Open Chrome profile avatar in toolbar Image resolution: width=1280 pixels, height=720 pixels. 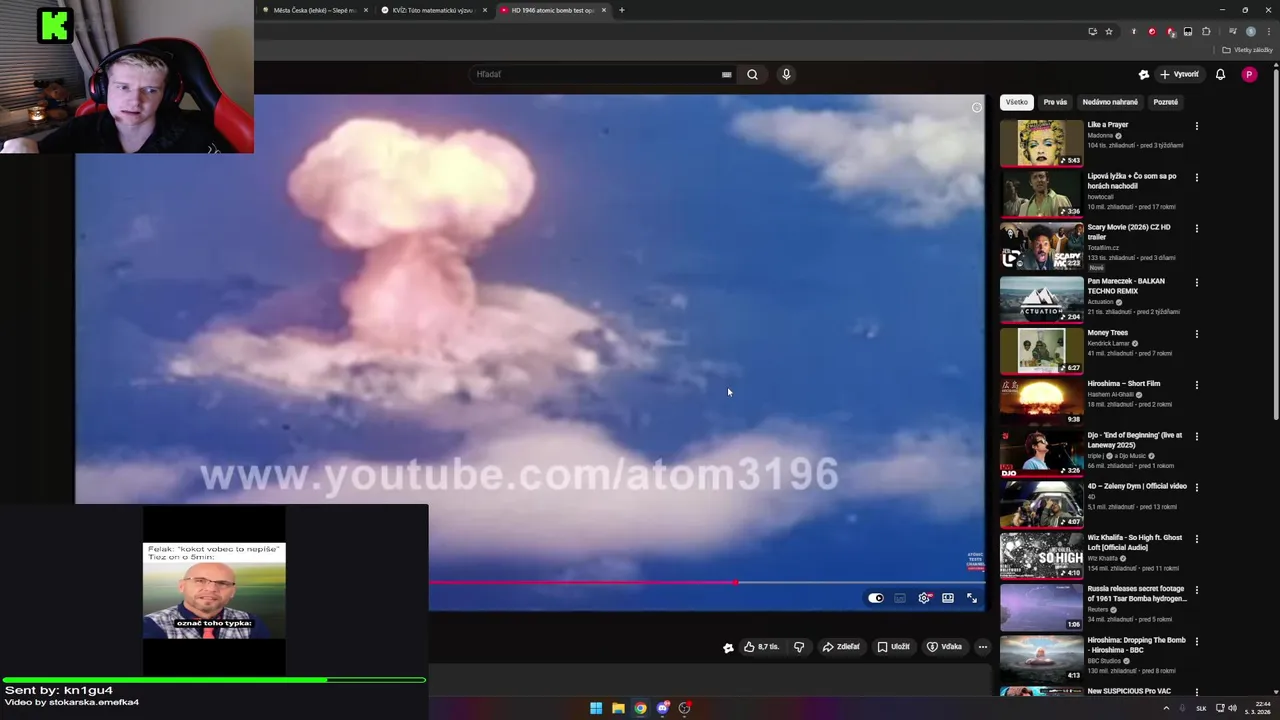point(1250,31)
